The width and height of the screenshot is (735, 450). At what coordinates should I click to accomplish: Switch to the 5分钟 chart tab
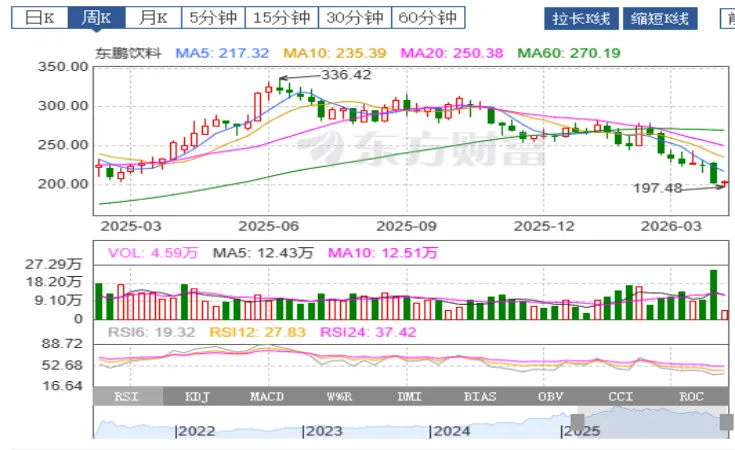[213, 18]
